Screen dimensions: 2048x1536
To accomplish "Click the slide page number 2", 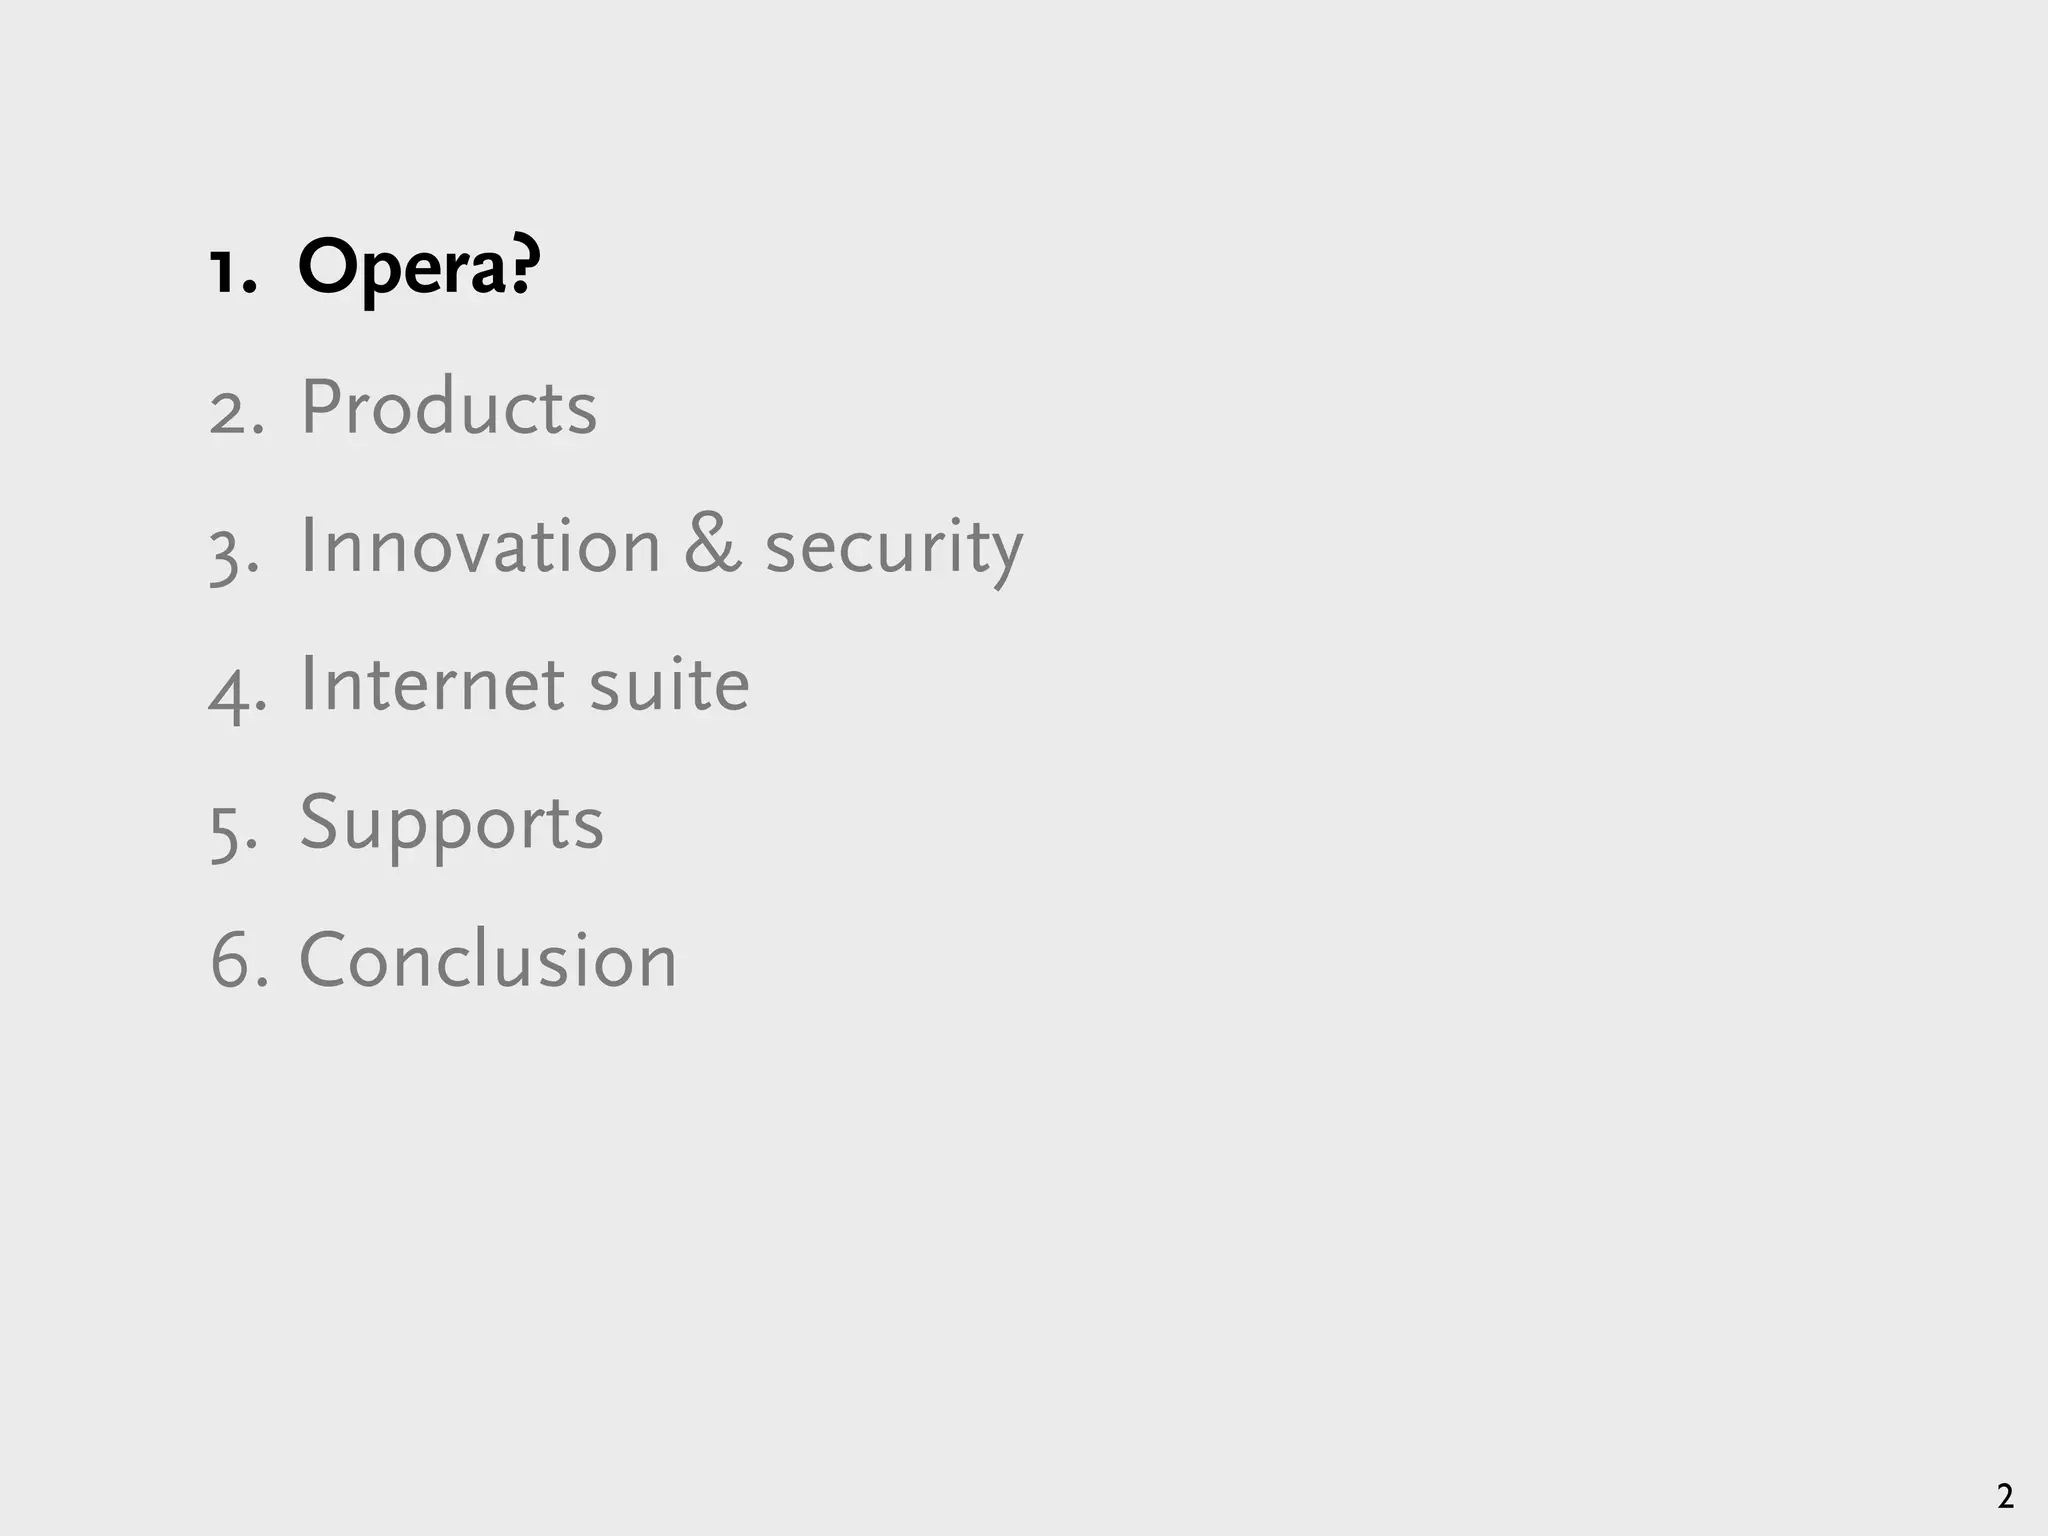I will (x=2005, y=1497).
